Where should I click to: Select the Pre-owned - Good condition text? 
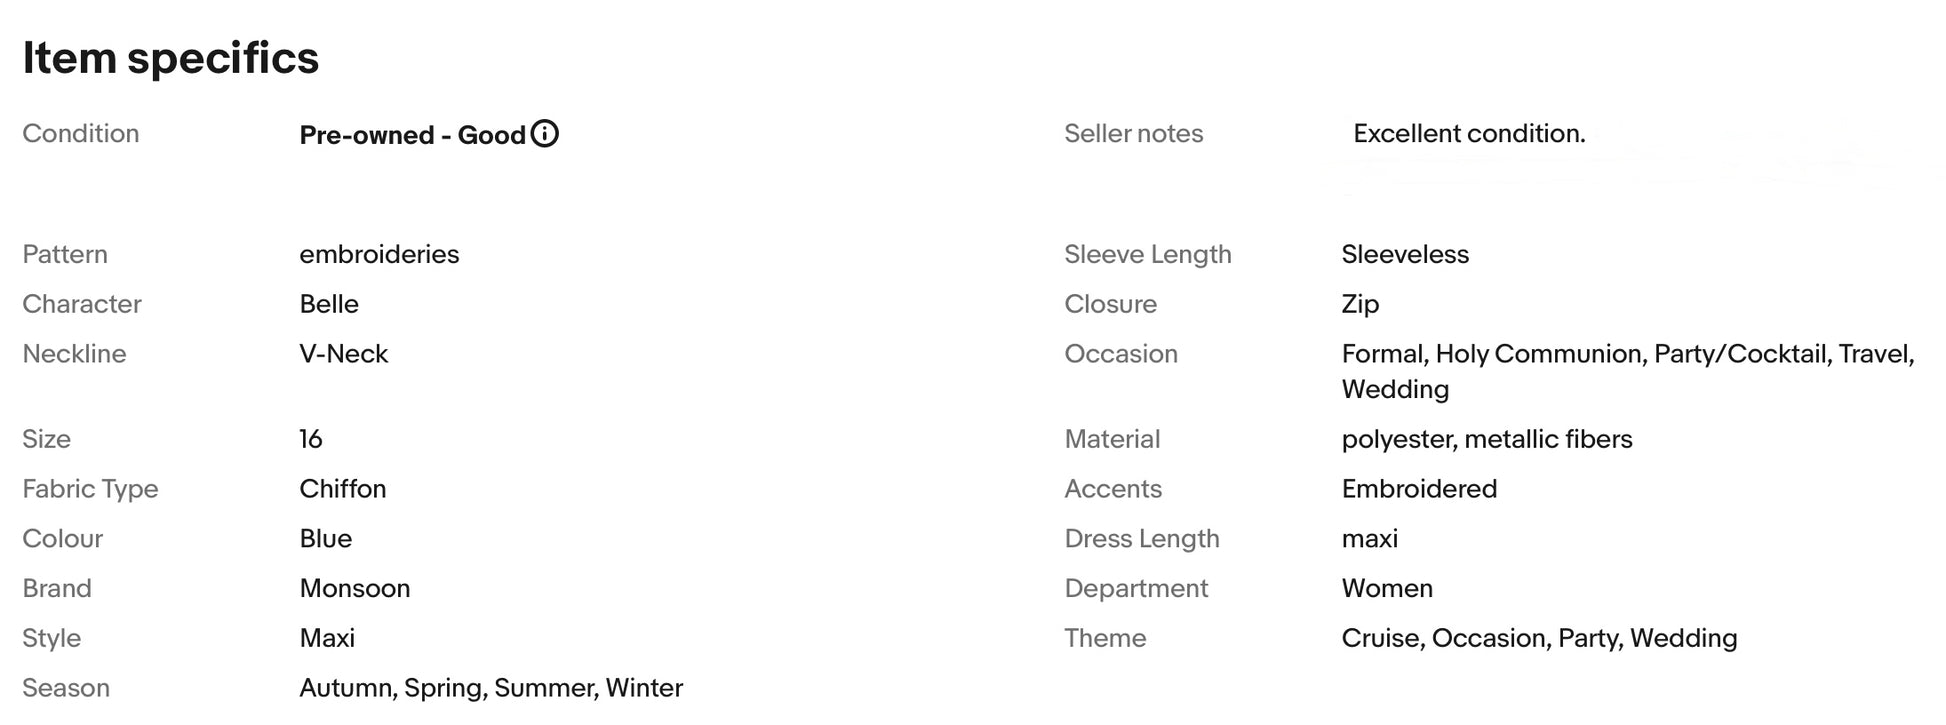[x=412, y=135]
